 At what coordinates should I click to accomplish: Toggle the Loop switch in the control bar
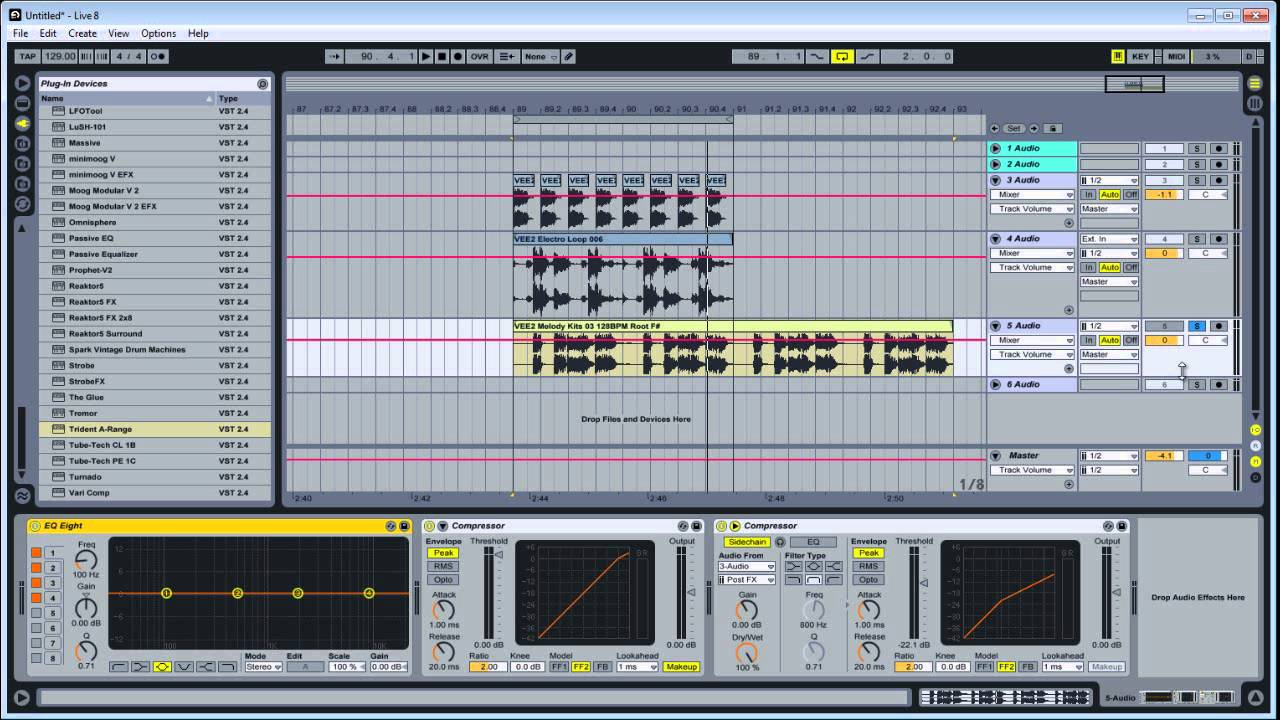(x=842, y=57)
